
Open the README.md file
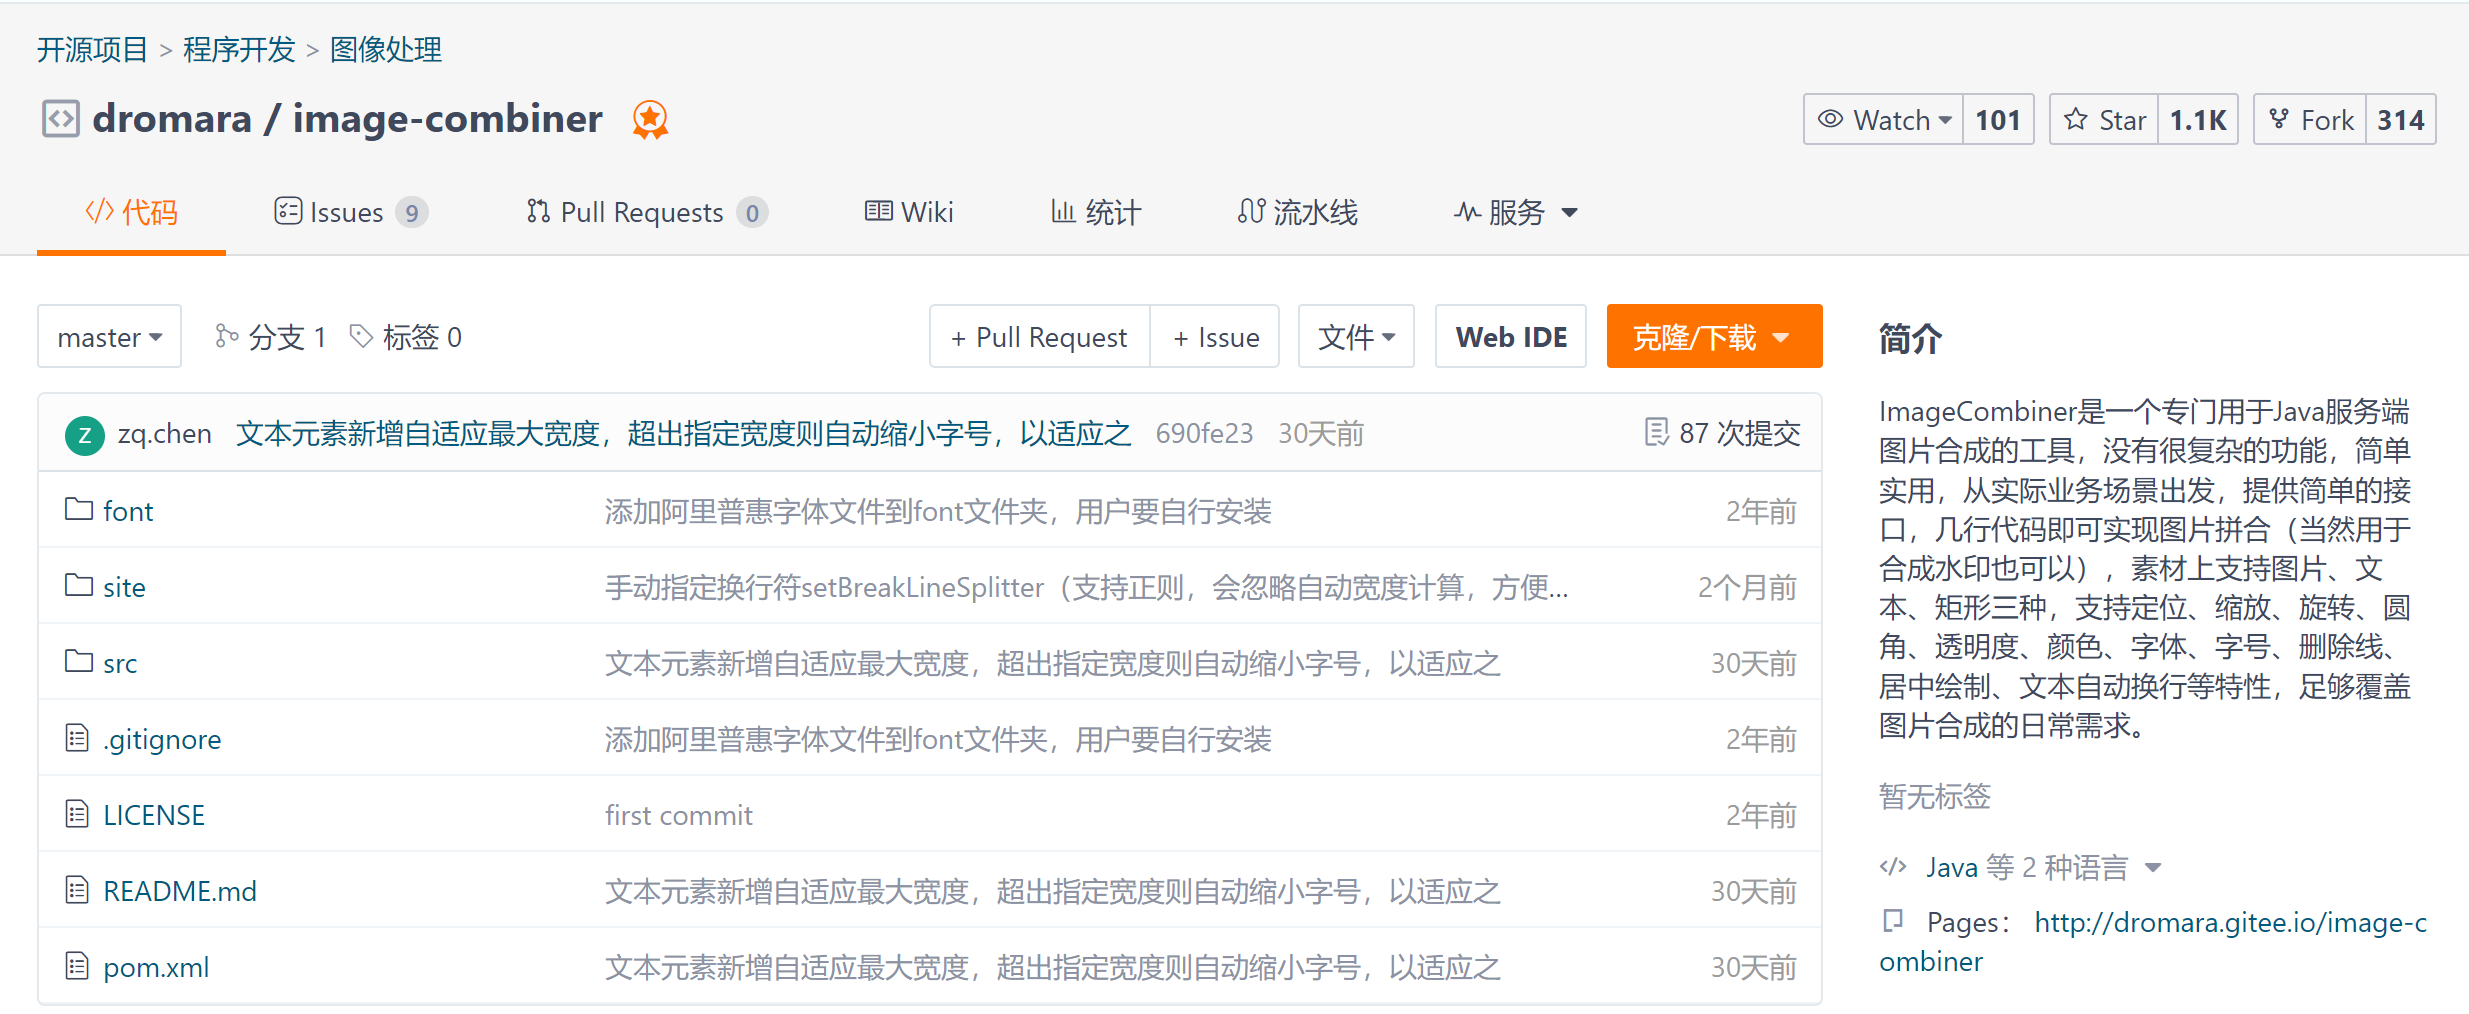pyautogui.click(x=180, y=890)
